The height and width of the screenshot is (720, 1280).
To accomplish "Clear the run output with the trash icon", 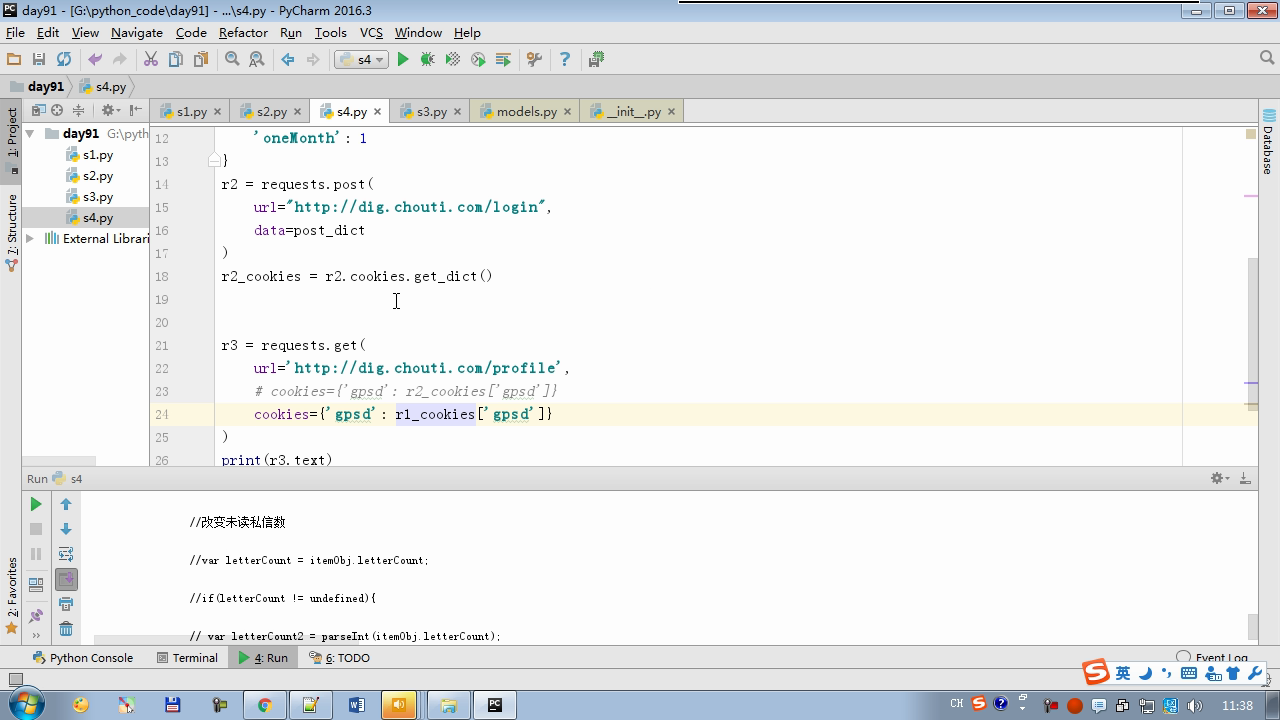I will click(66, 629).
